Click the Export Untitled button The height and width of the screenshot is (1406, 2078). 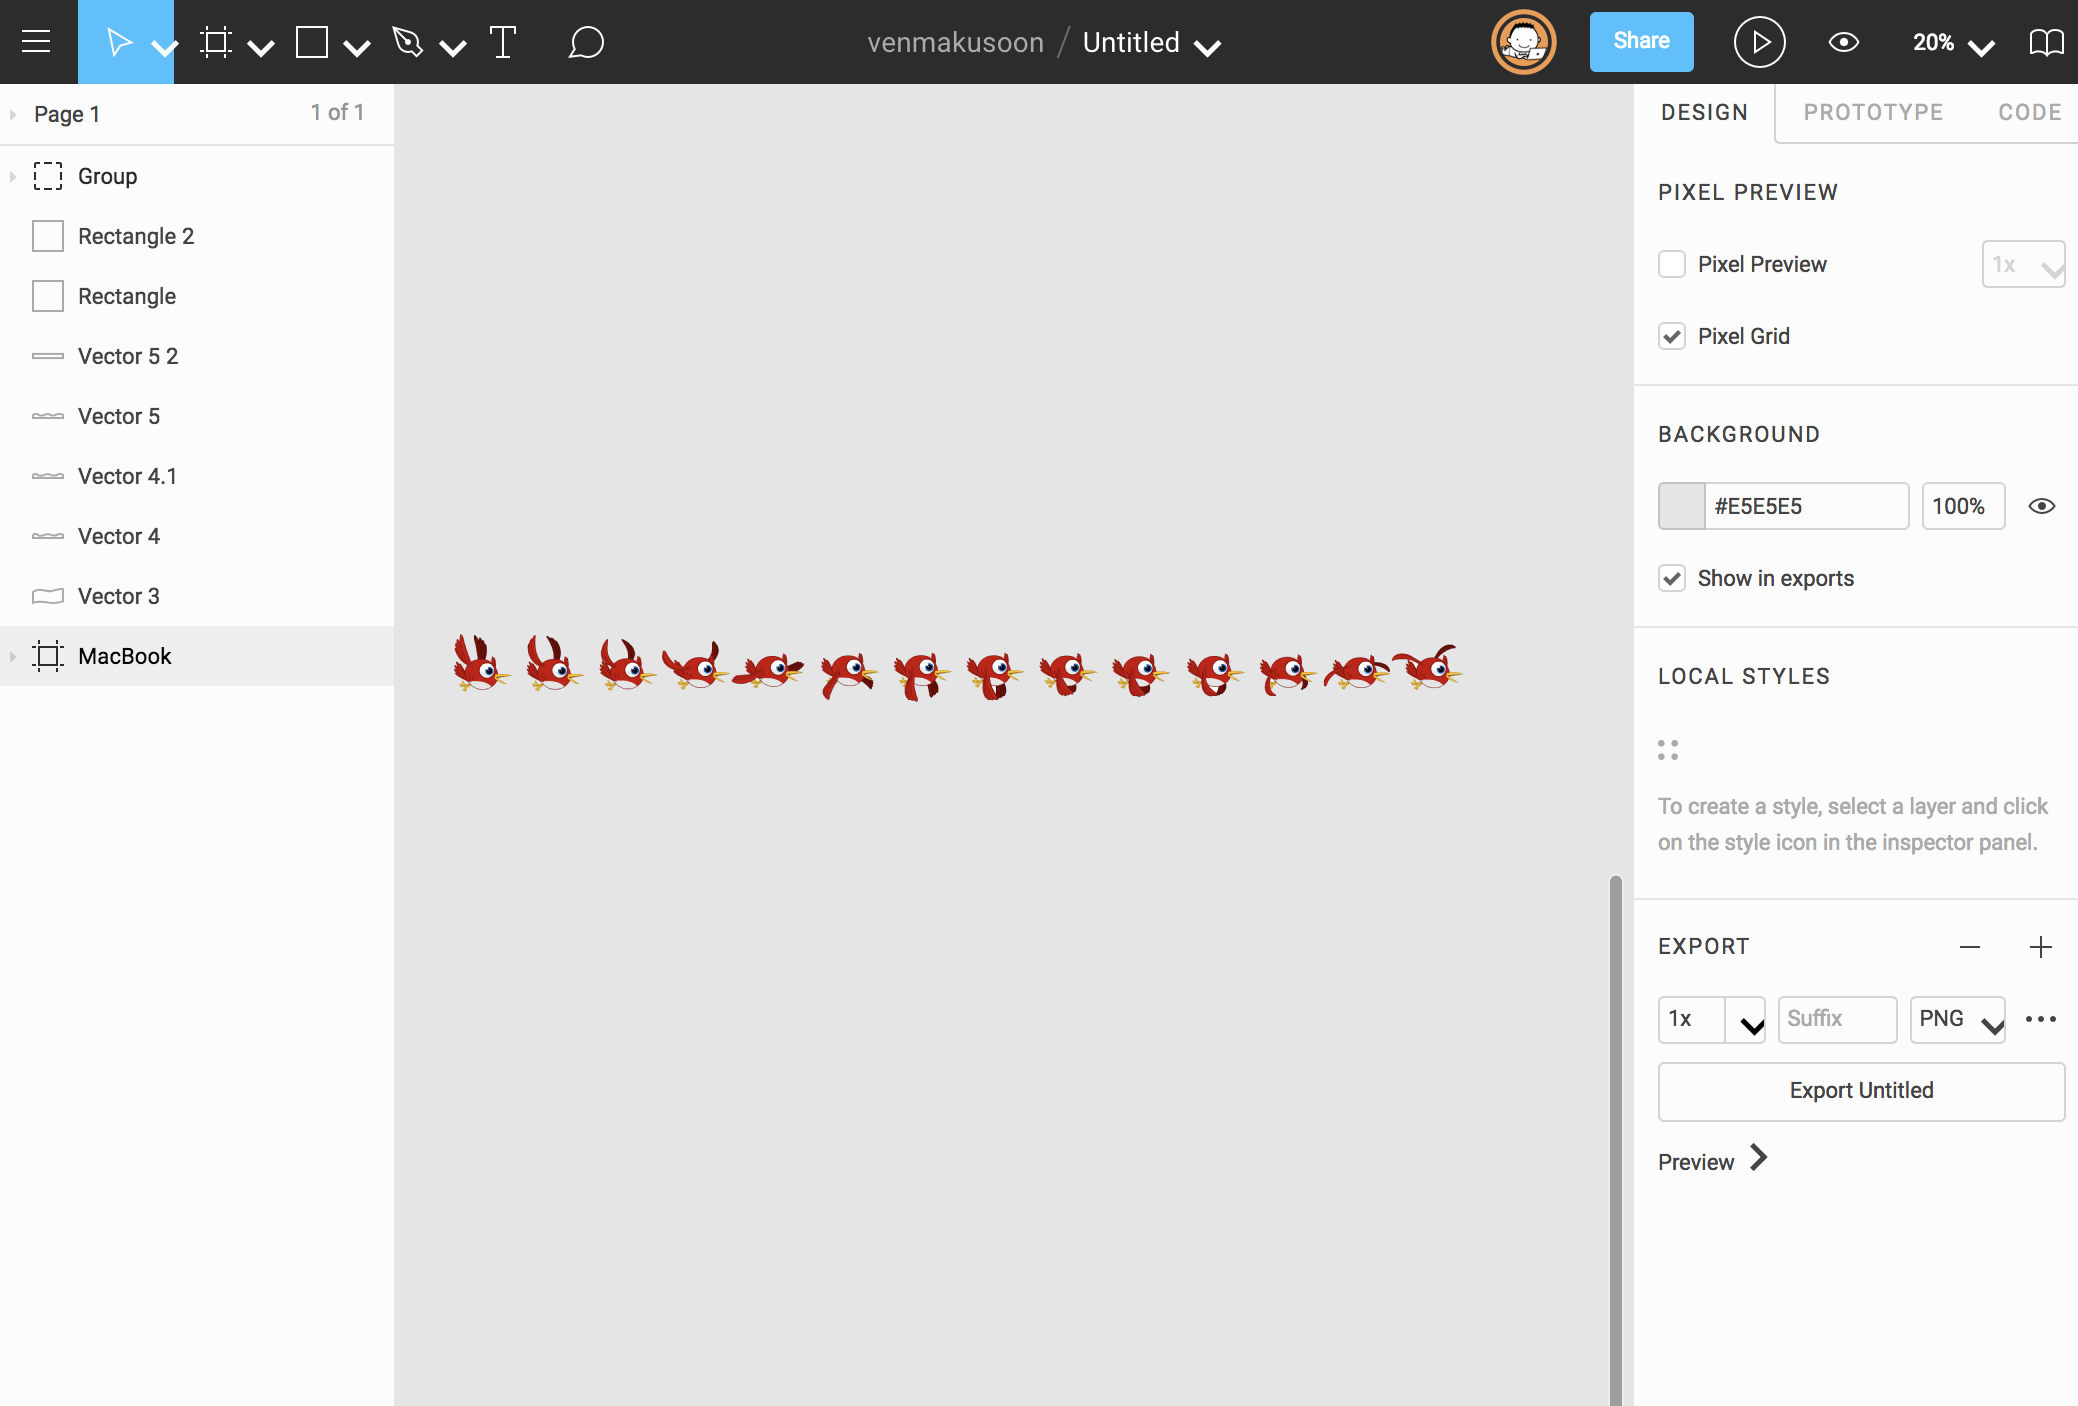tap(1861, 1091)
